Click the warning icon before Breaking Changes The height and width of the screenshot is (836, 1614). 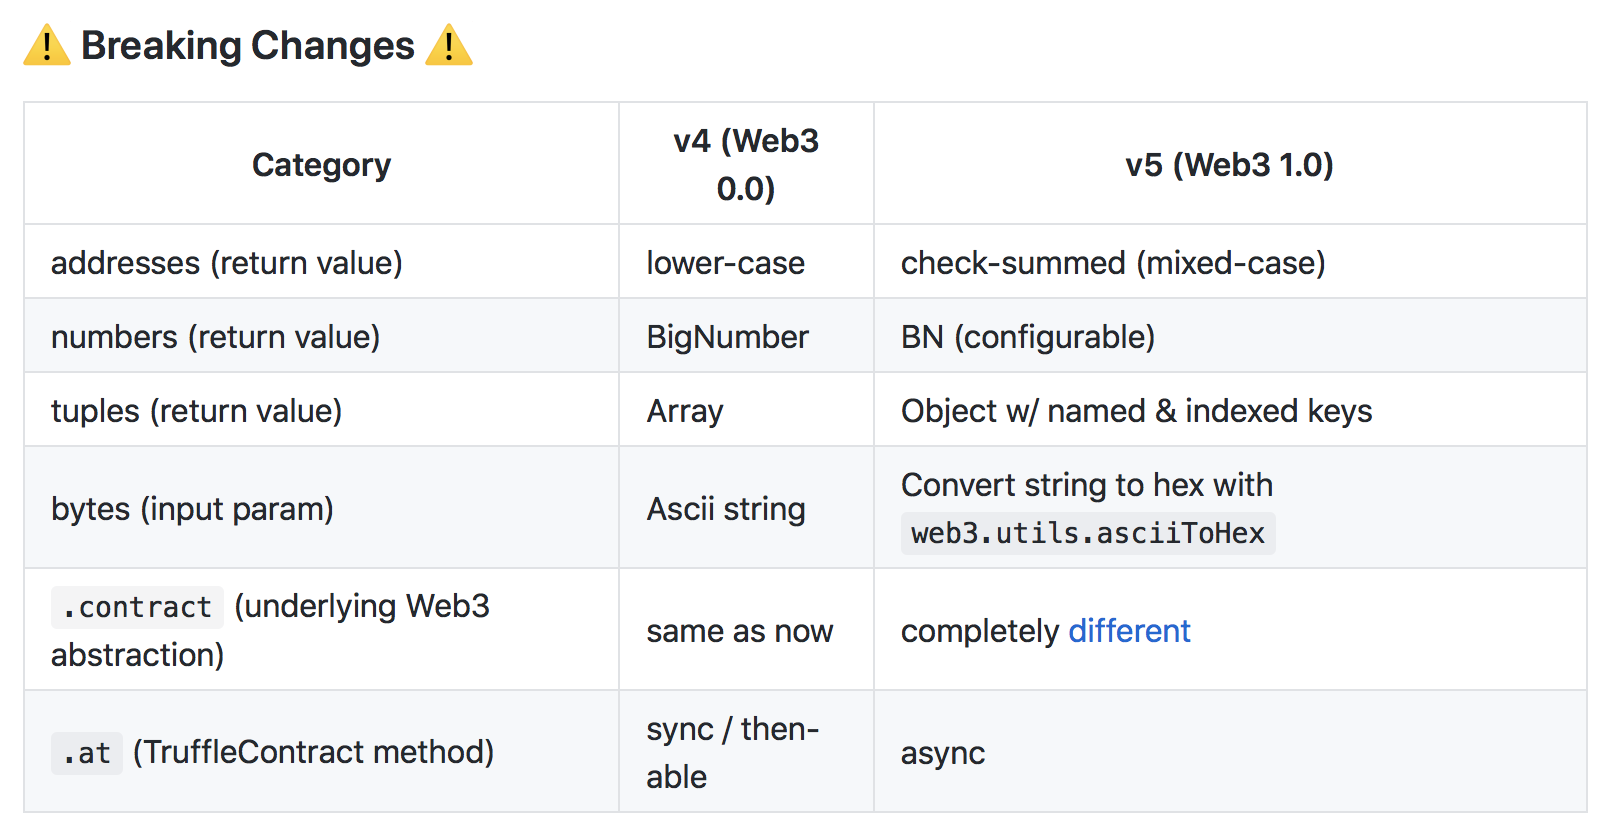point(47,46)
